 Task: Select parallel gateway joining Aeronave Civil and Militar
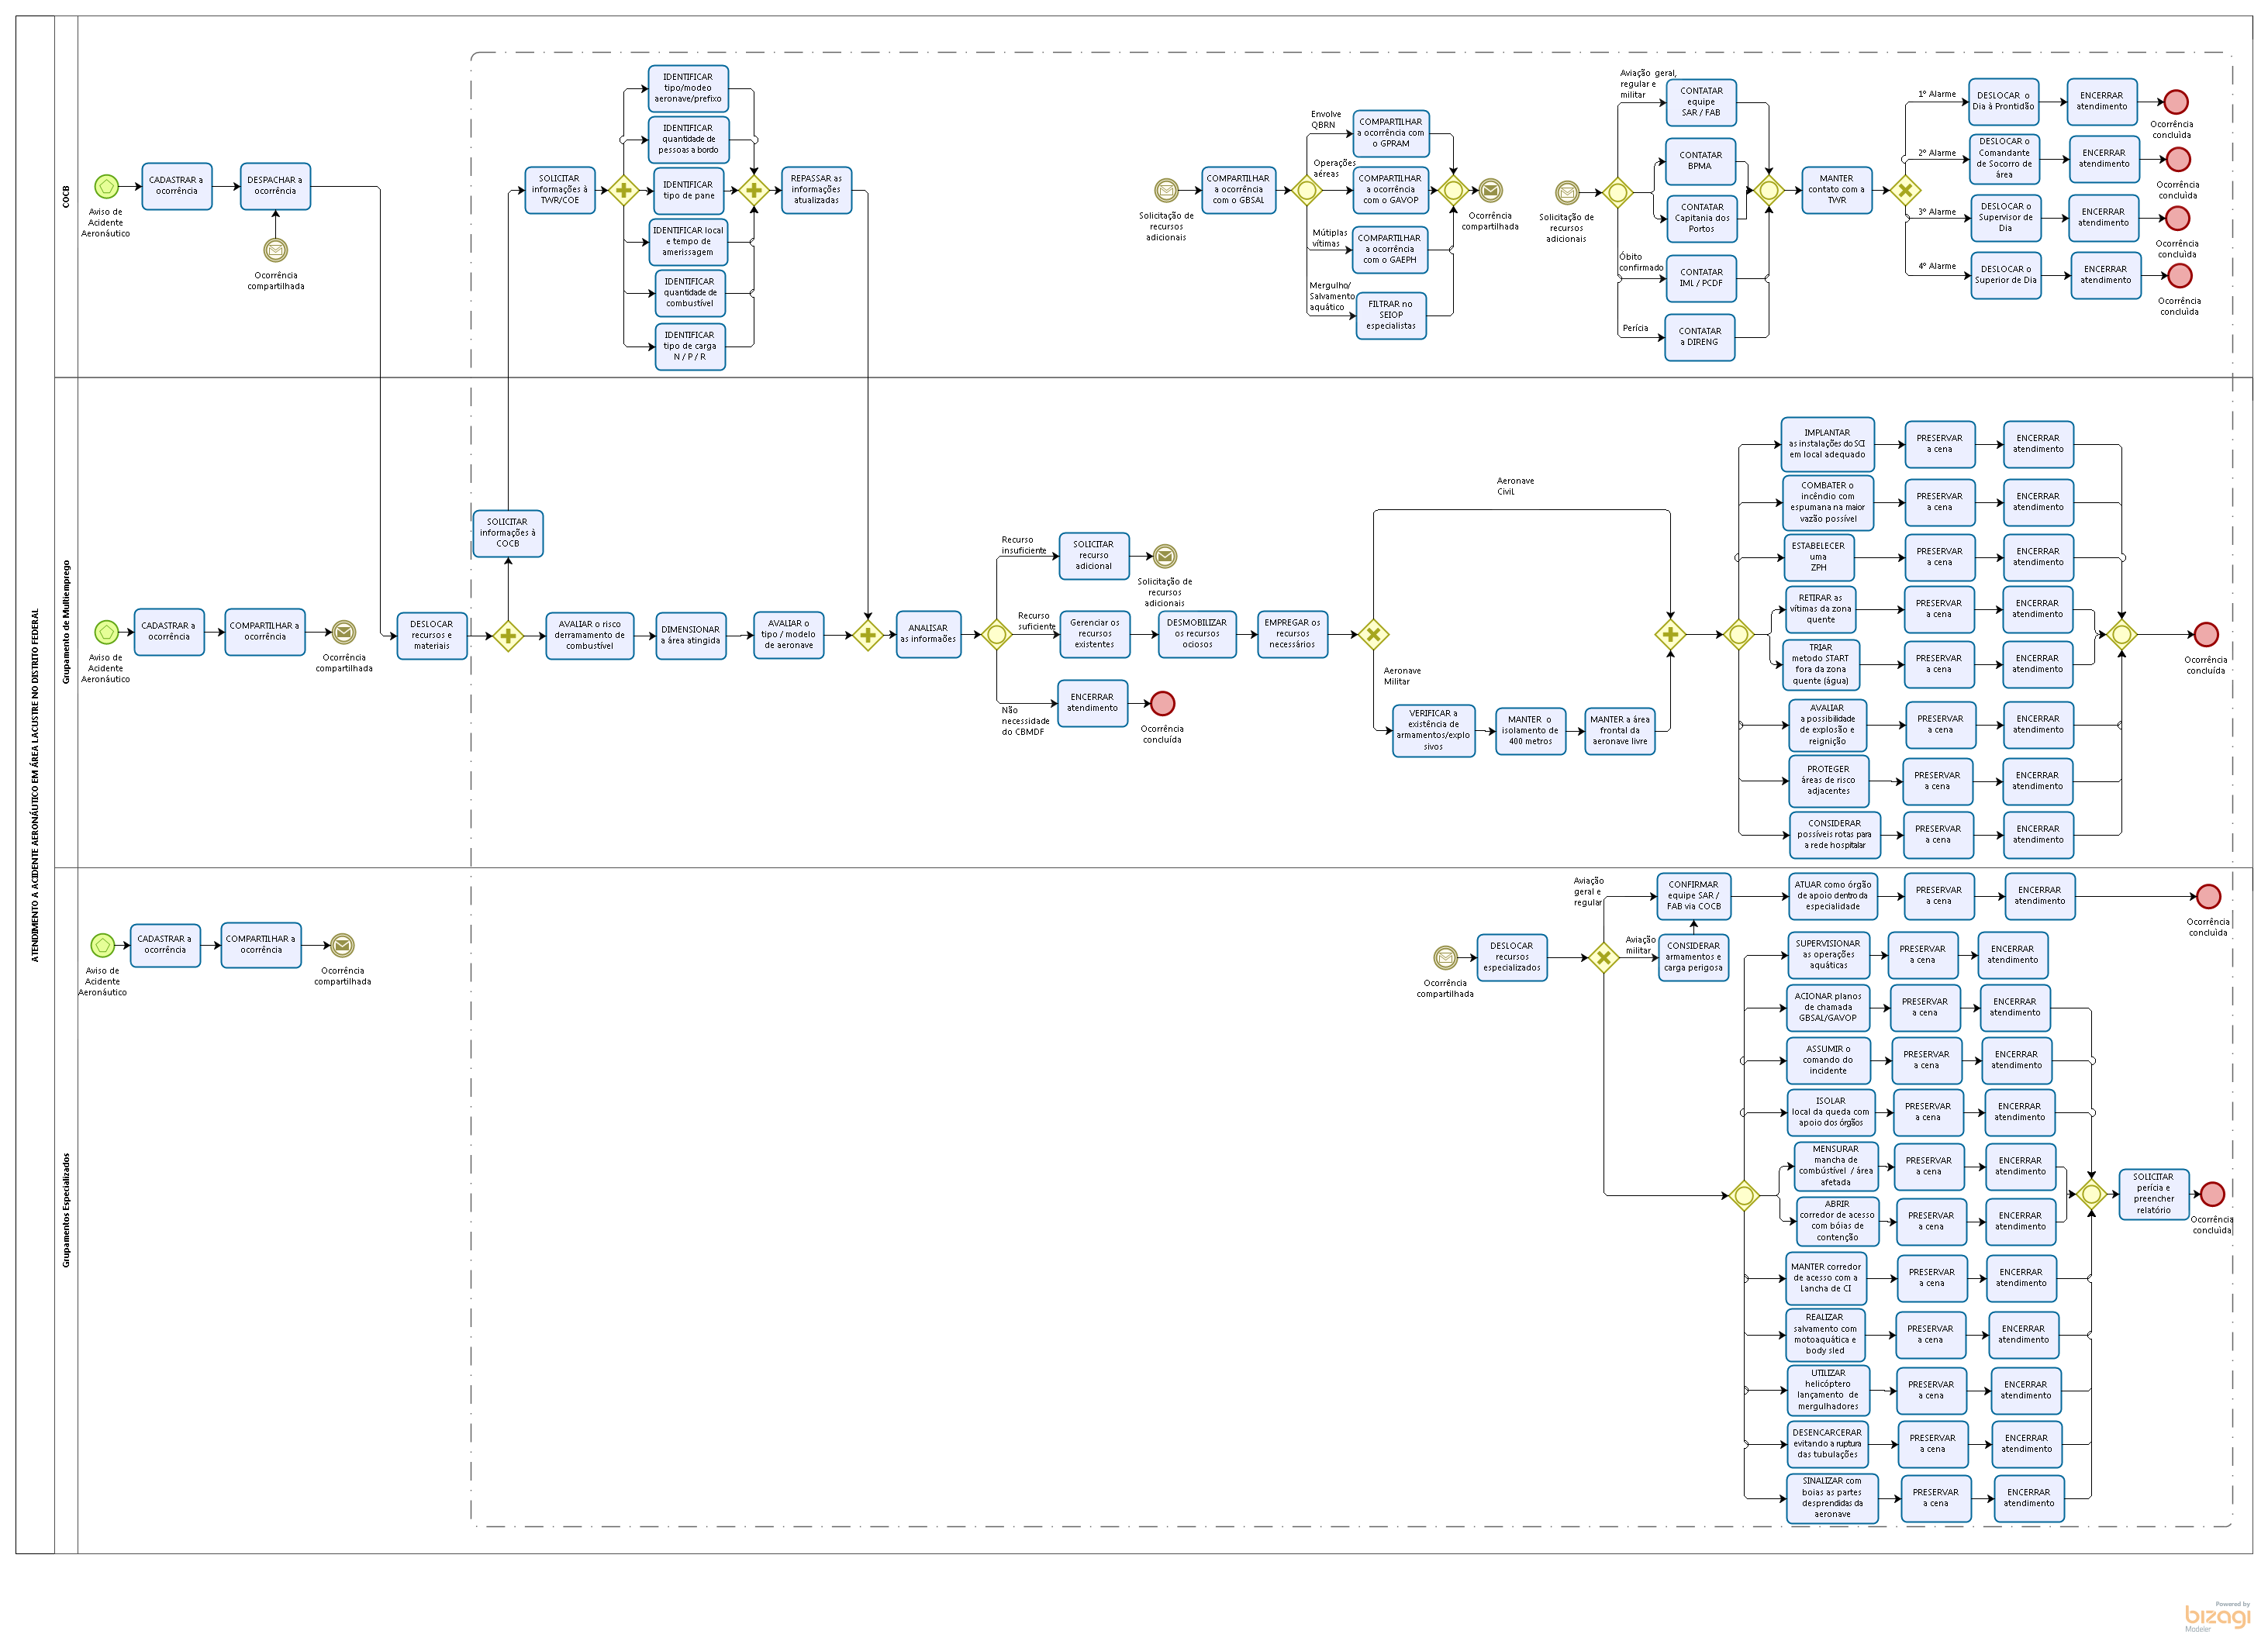[1670, 634]
